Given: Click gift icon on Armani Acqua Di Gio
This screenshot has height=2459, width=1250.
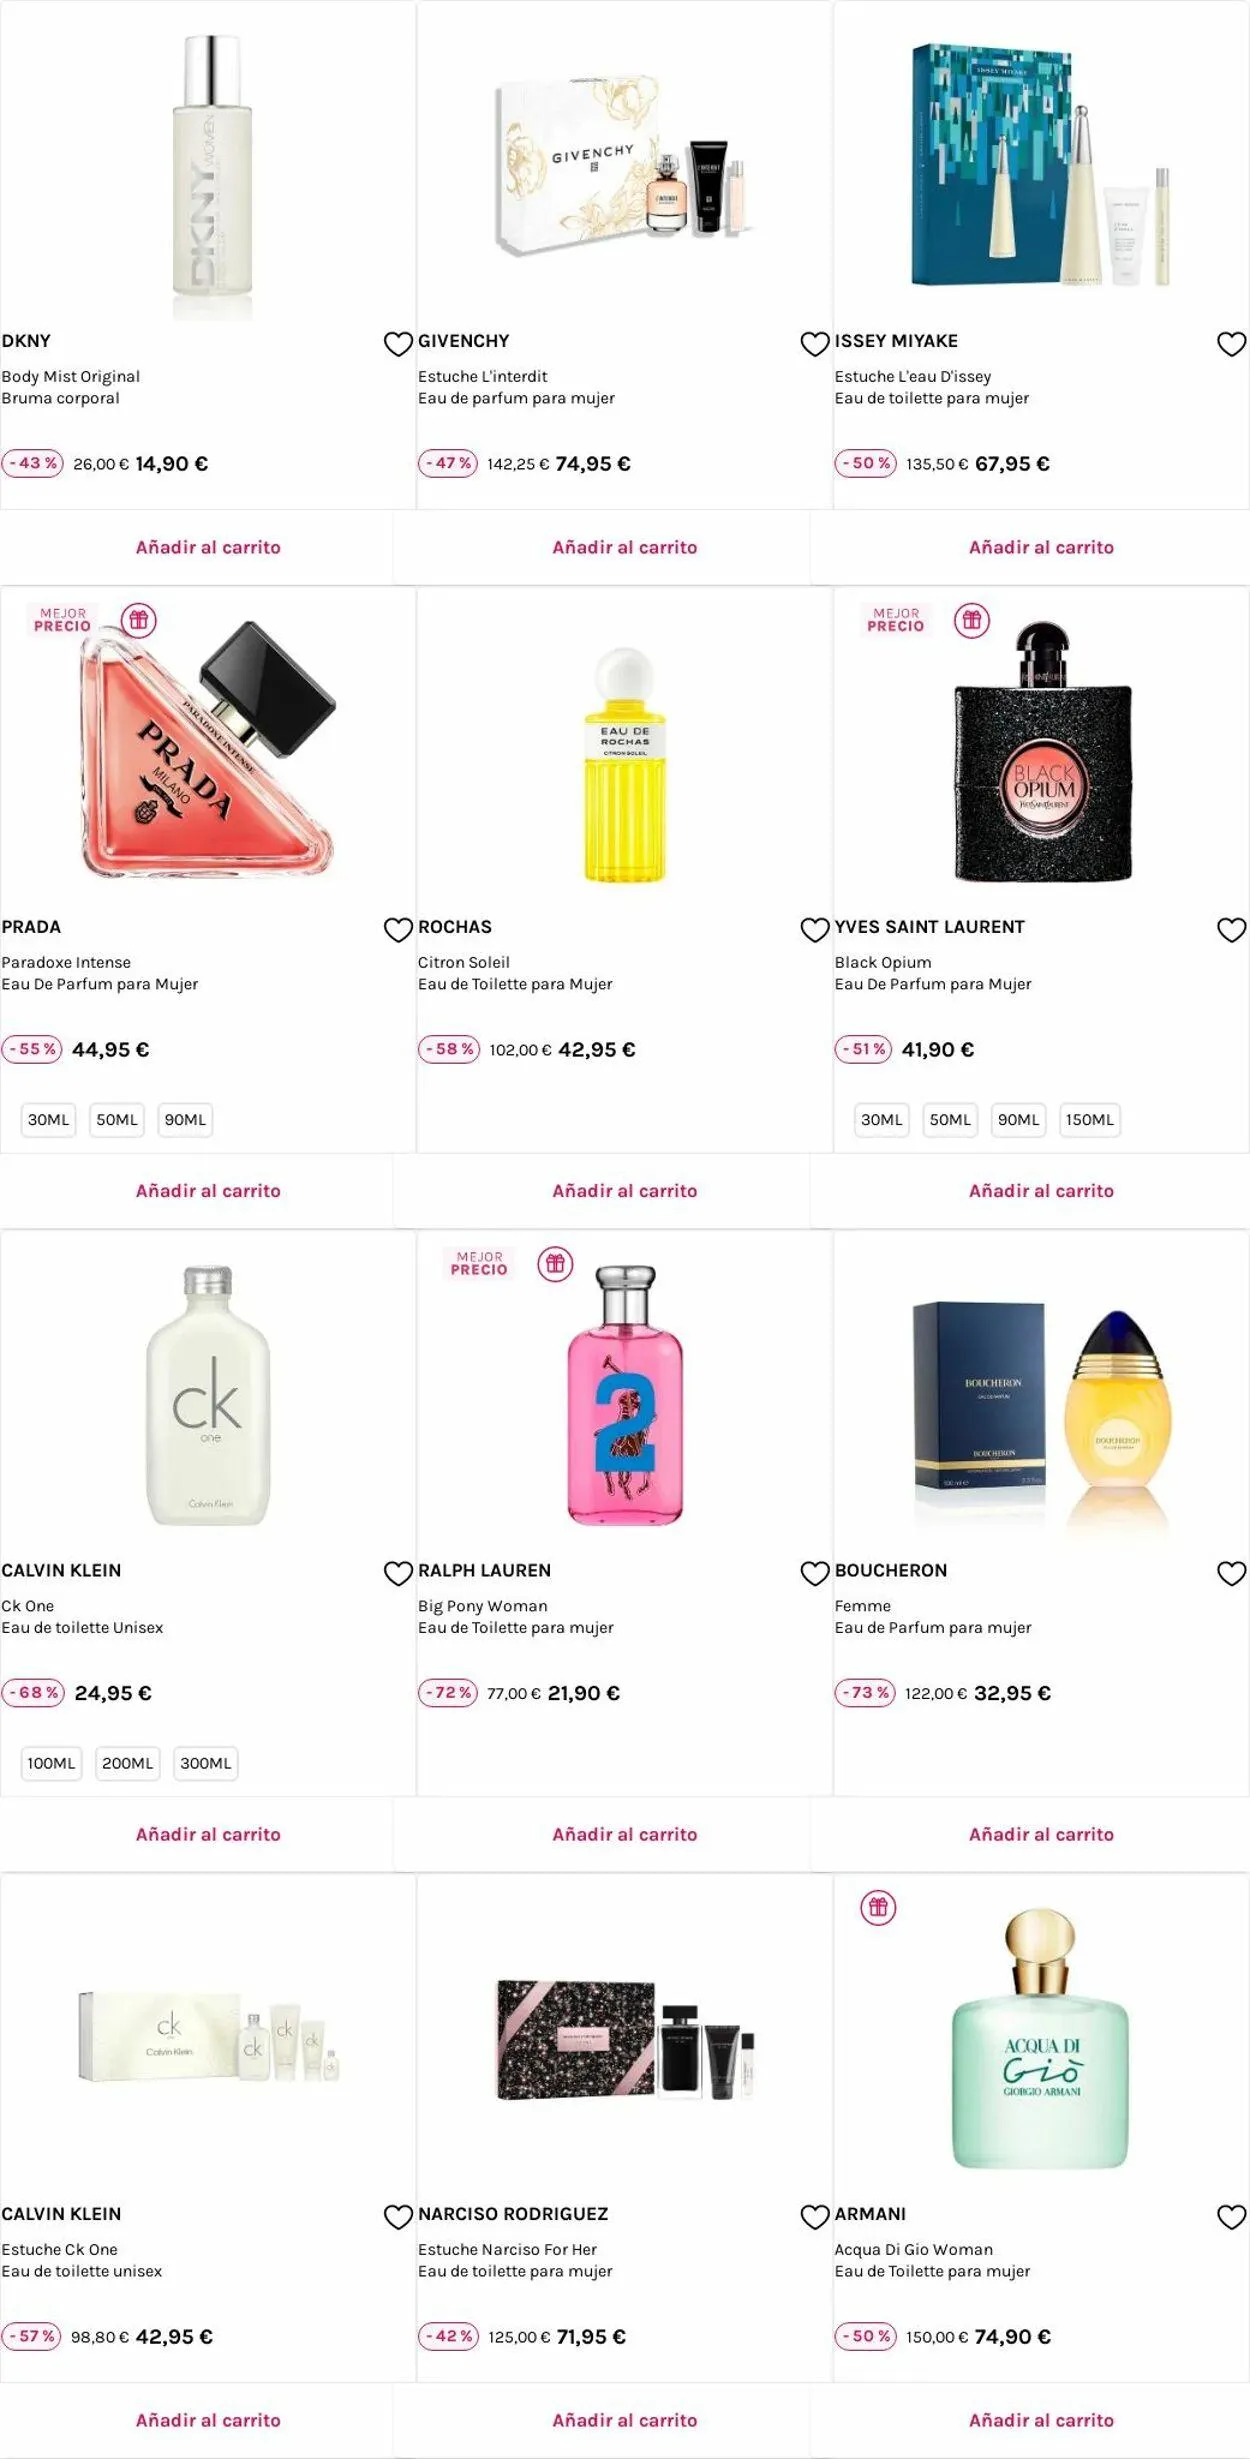Looking at the screenshot, I should coord(878,1907).
